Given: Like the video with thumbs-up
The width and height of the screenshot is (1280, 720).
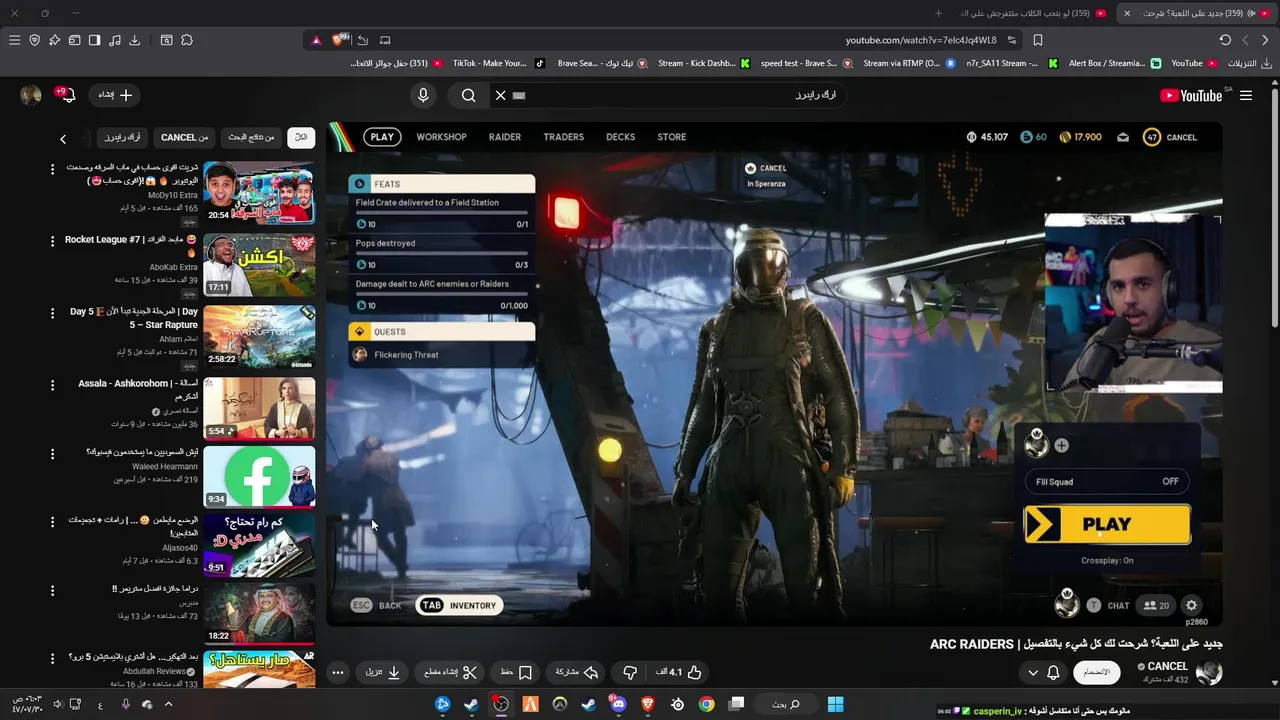Looking at the screenshot, I should 680,673.
